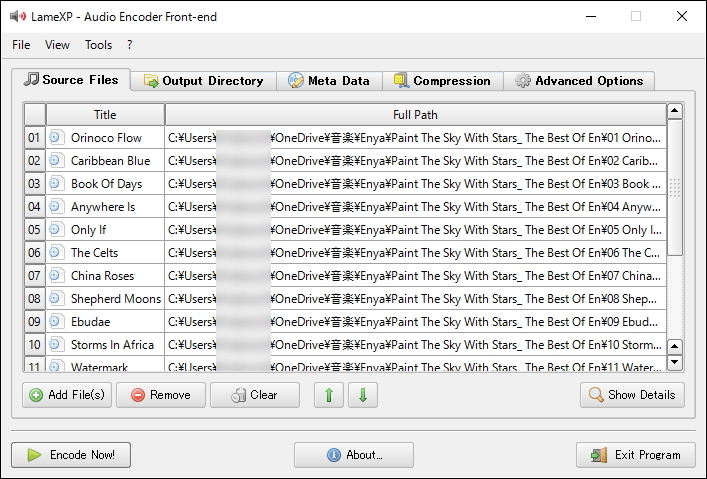Open the question mark help menu
This screenshot has height=479, width=707.
(x=130, y=45)
